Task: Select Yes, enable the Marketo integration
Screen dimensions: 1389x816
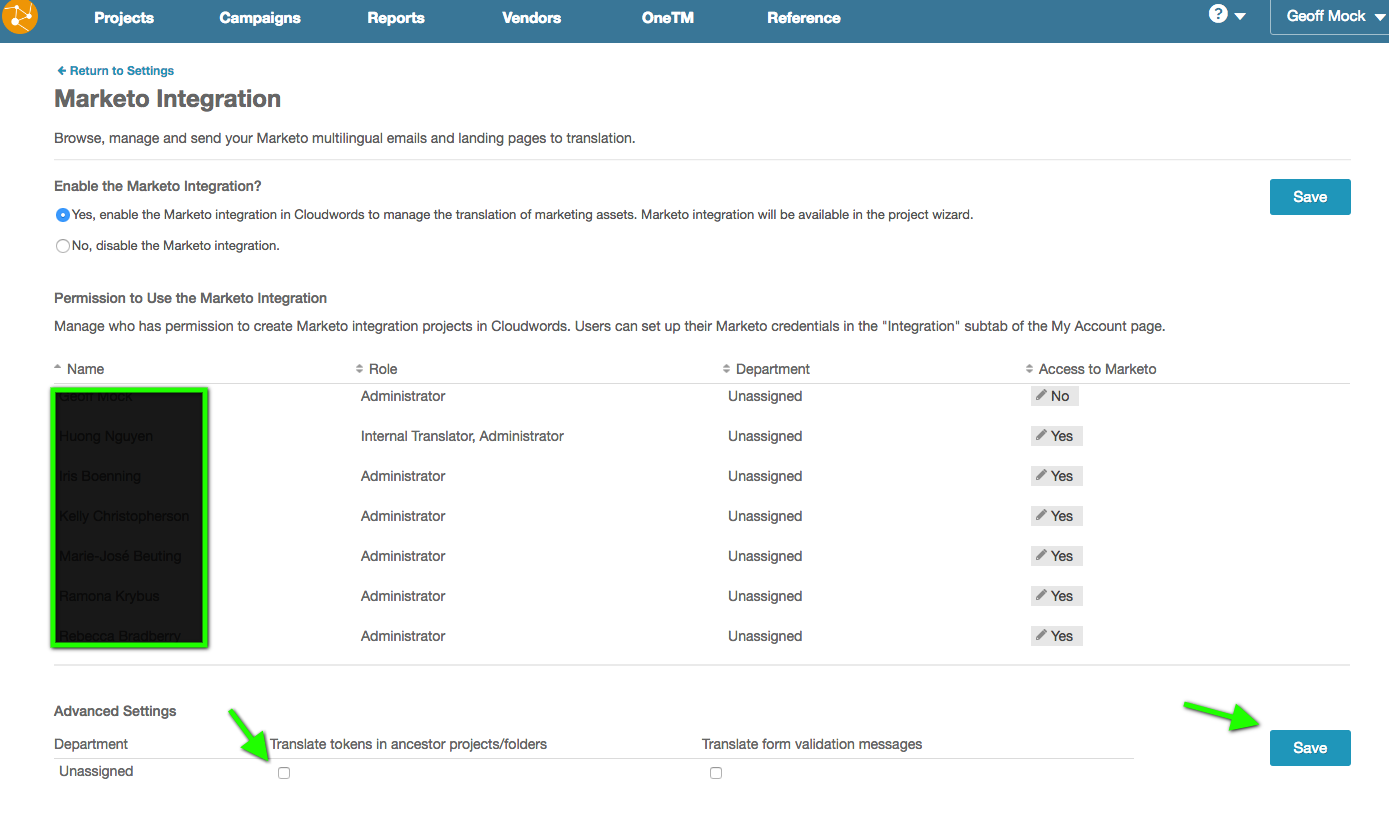Action: tap(63, 214)
